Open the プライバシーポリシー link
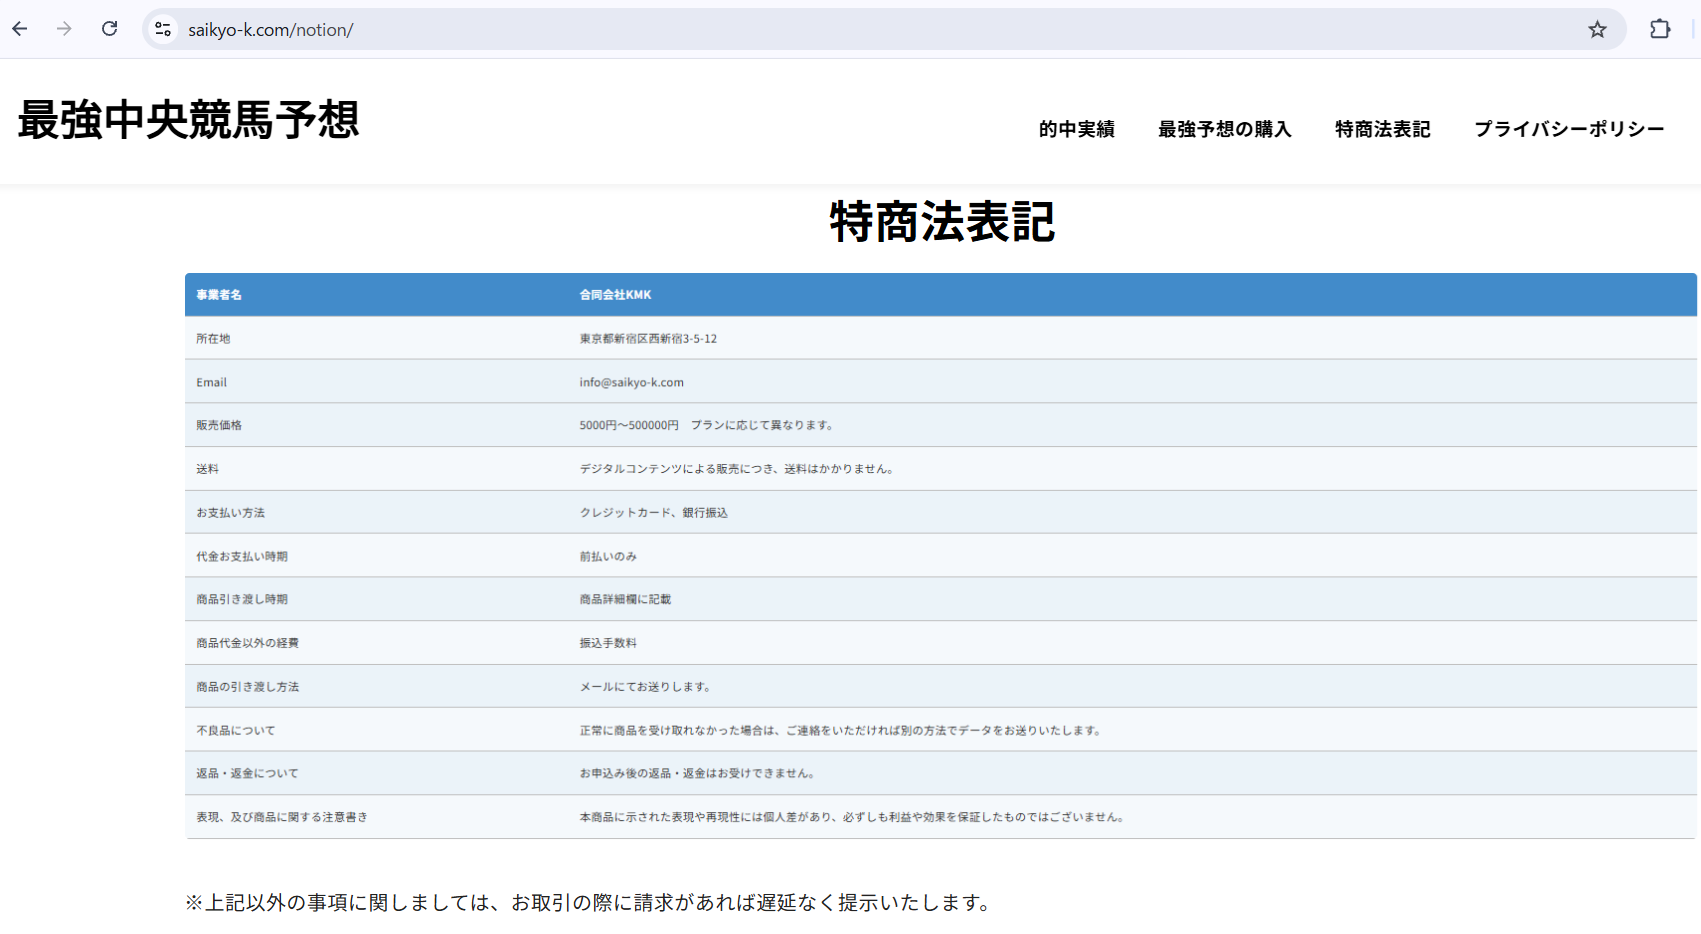1701x934 pixels. pos(1568,129)
